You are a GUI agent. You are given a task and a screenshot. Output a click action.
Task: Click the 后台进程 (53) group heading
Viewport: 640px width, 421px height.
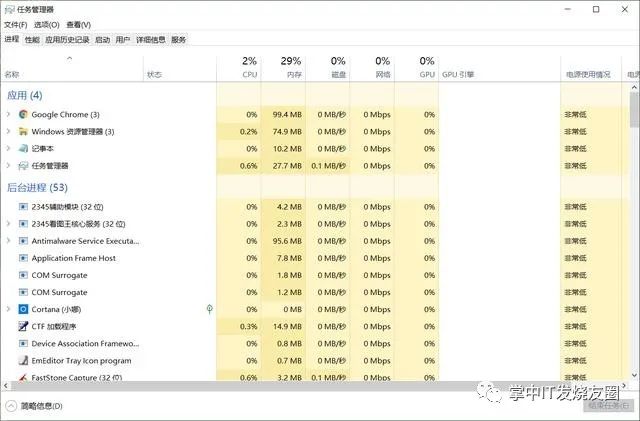click(x=37, y=187)
